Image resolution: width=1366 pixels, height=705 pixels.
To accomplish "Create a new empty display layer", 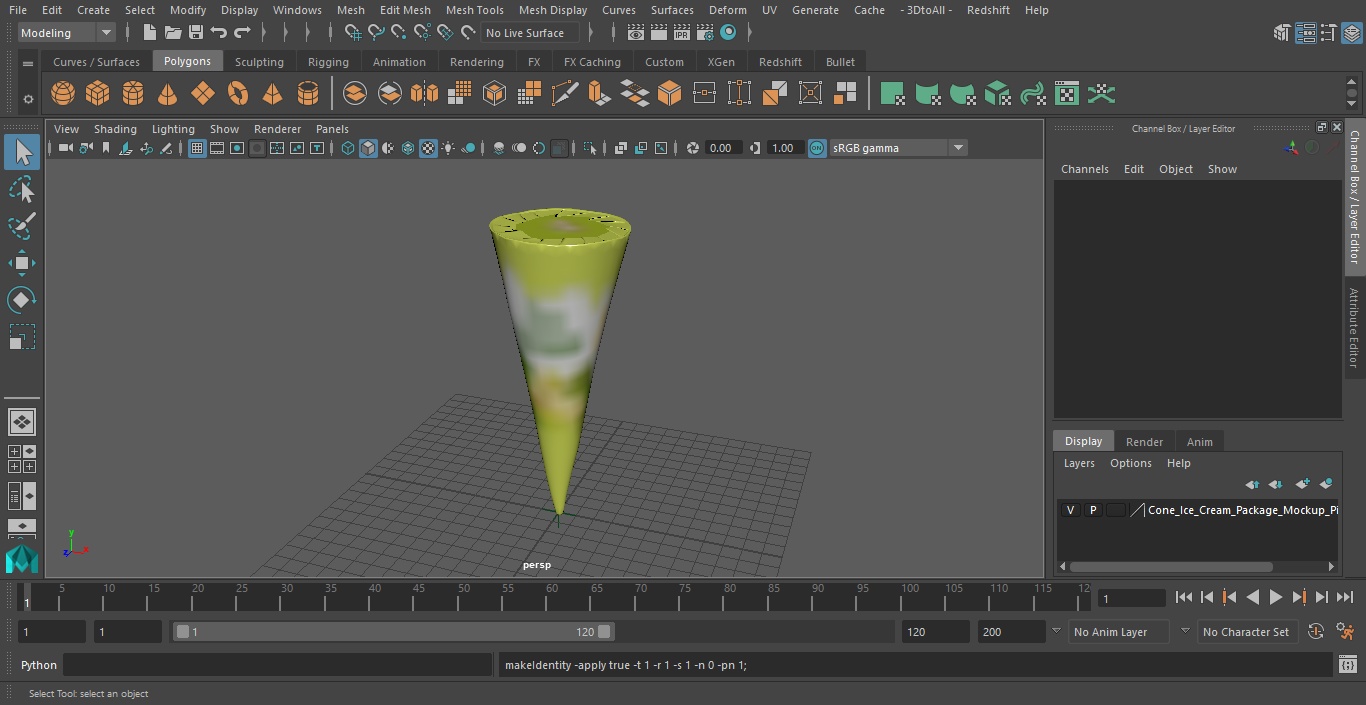I will pos(1302,484).
